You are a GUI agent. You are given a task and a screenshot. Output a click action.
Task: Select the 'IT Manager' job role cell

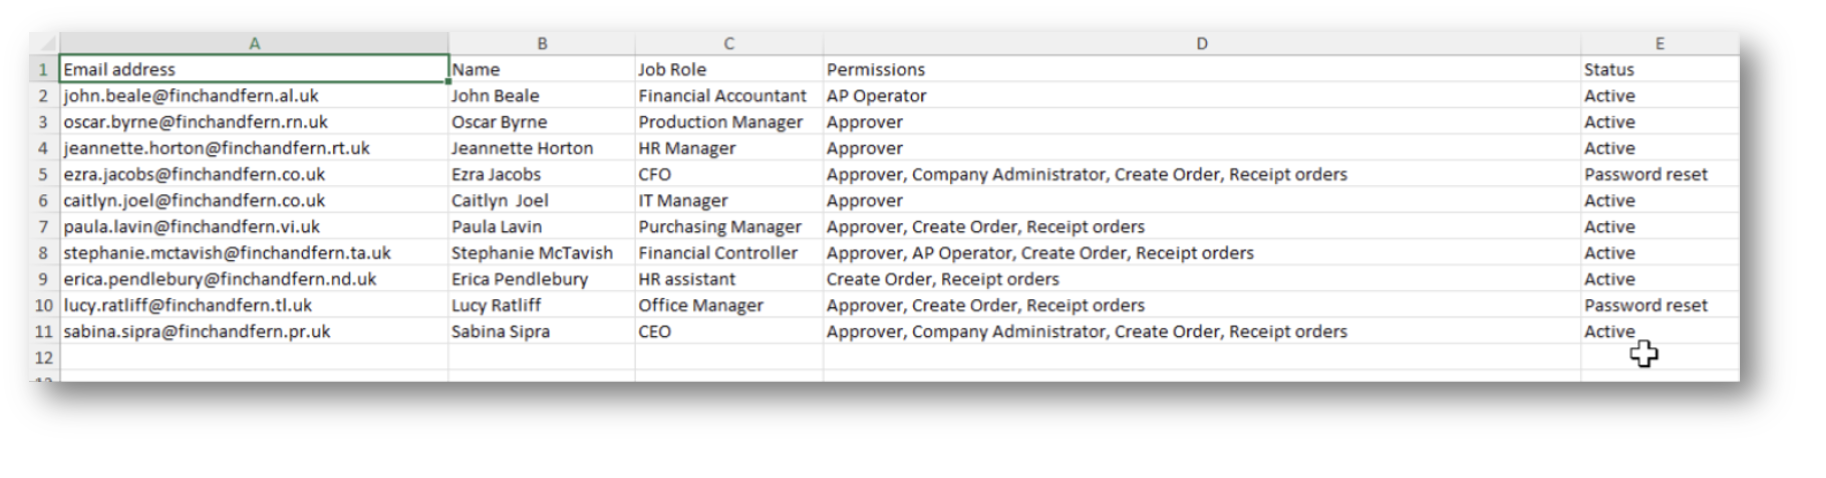[x=728, y=200]
